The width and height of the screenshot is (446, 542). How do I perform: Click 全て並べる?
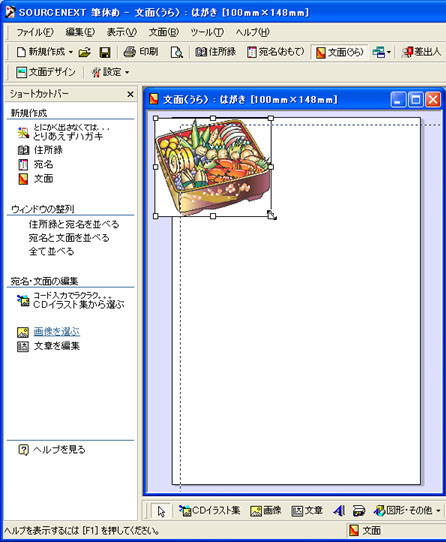pyautogui.click(x=52, y=251)
